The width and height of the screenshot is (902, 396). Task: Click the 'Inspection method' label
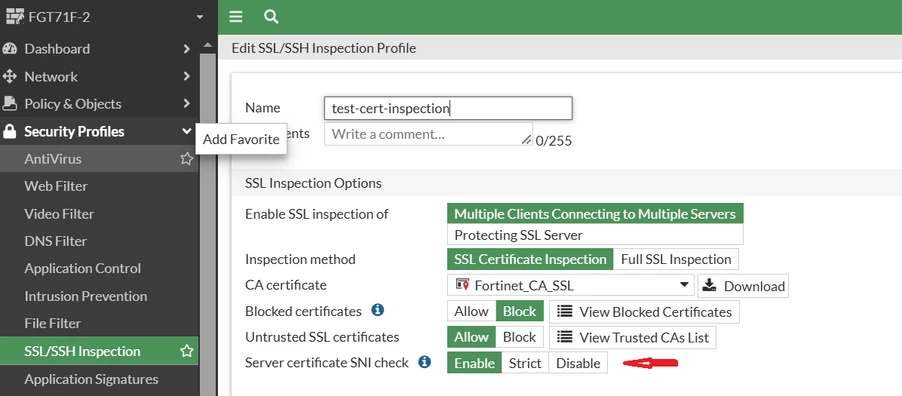[x=300, y=259]
